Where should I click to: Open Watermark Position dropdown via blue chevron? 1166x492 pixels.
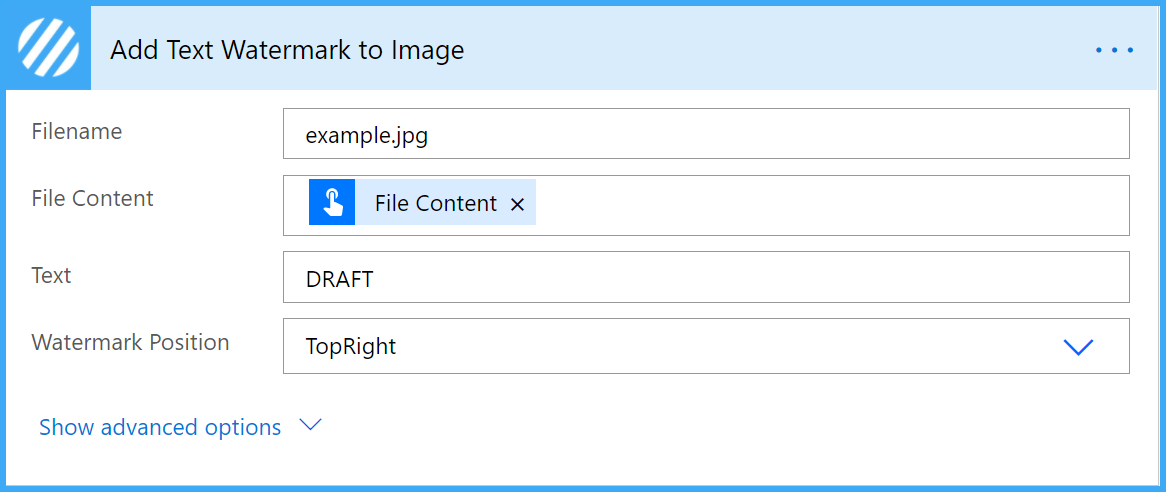1078,347
